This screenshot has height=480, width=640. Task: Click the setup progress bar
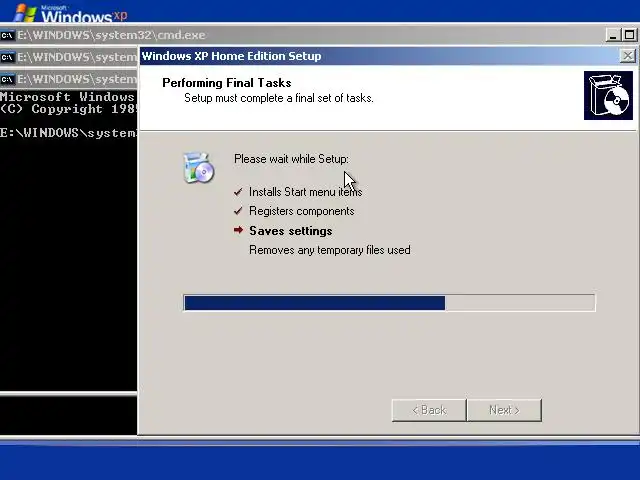[x=389, y=303]
